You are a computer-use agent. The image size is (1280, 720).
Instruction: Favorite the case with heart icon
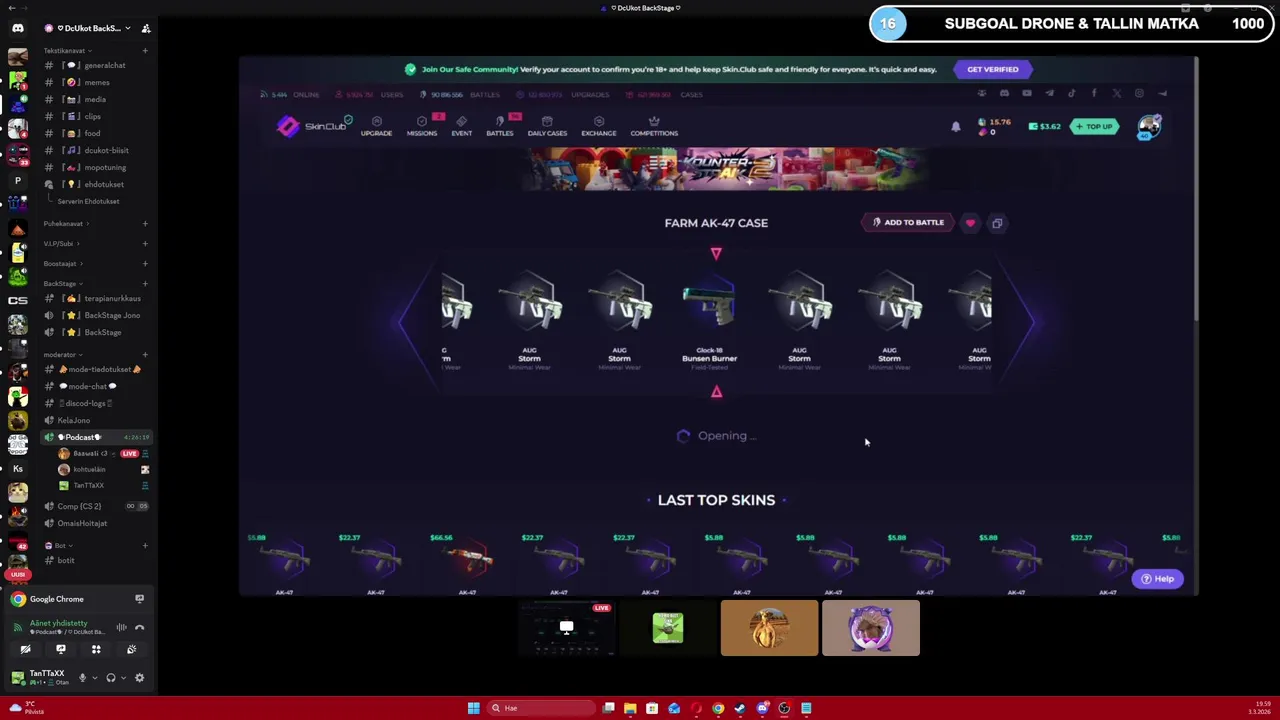pyautogui.click(x=970, y=223)
